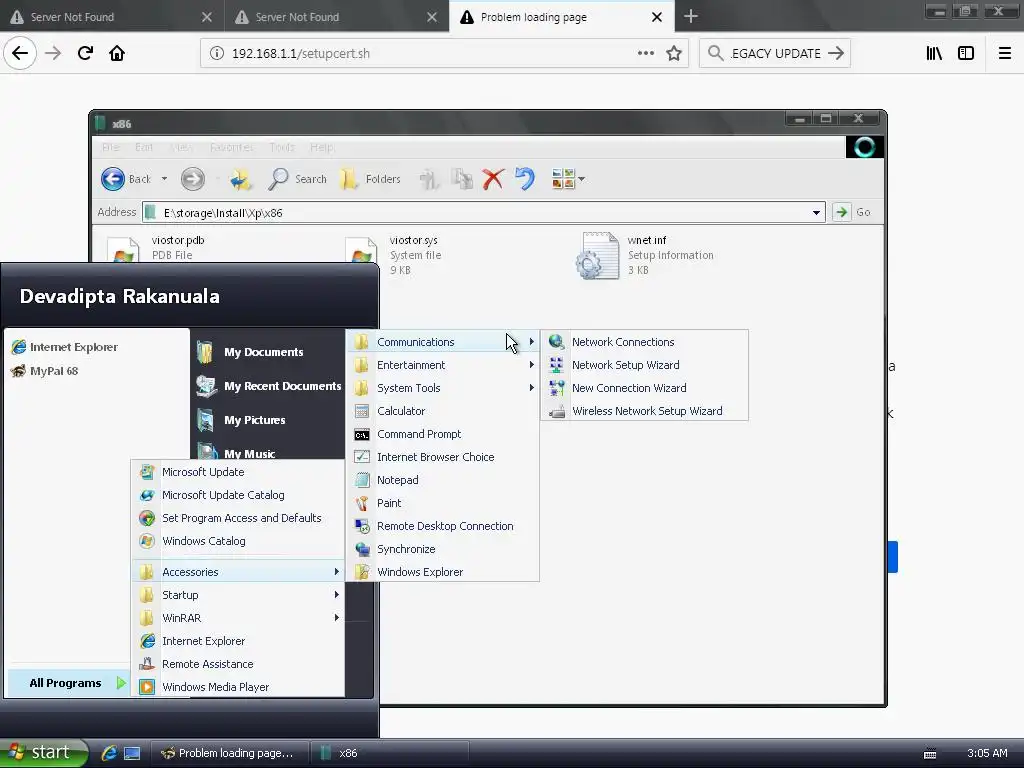Bookmark this page with the star

pos(674,54)
